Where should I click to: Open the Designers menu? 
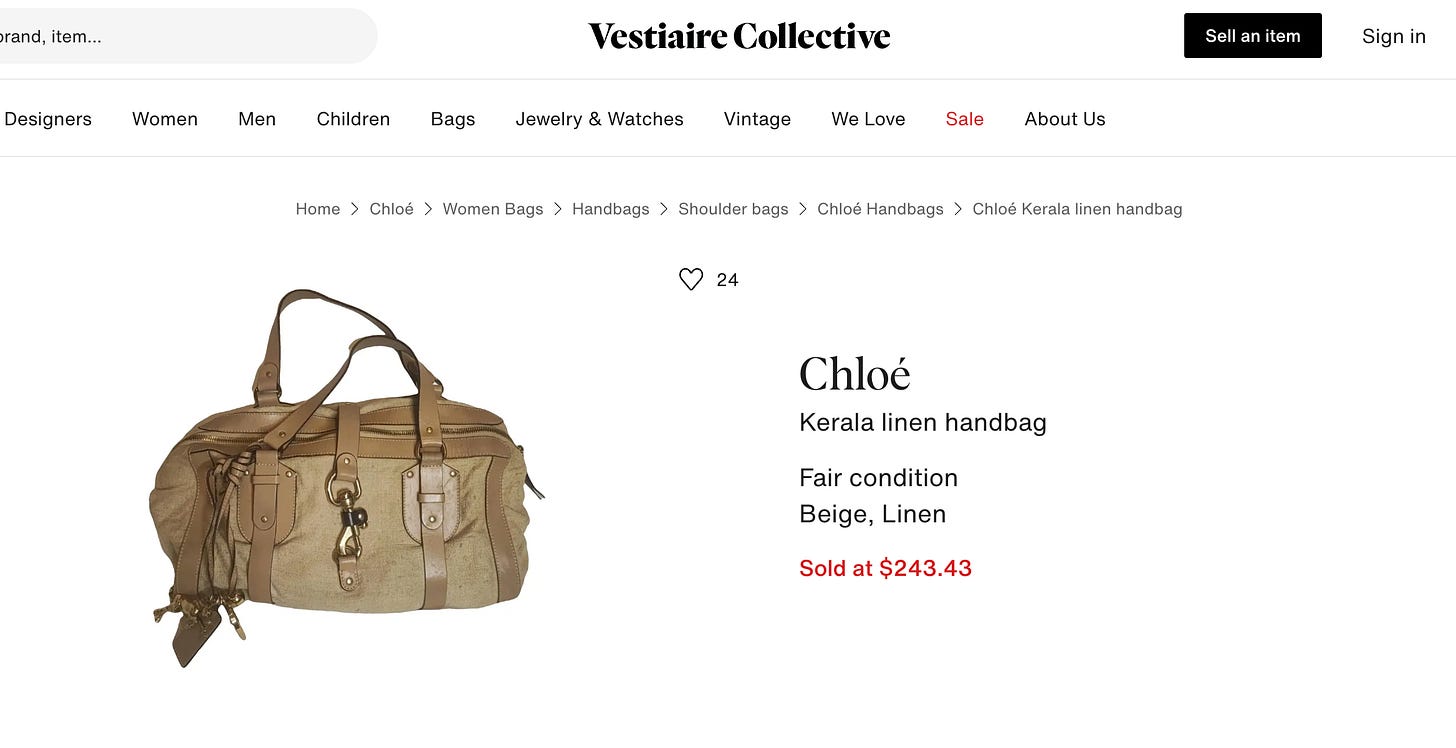tap(48, 119)
